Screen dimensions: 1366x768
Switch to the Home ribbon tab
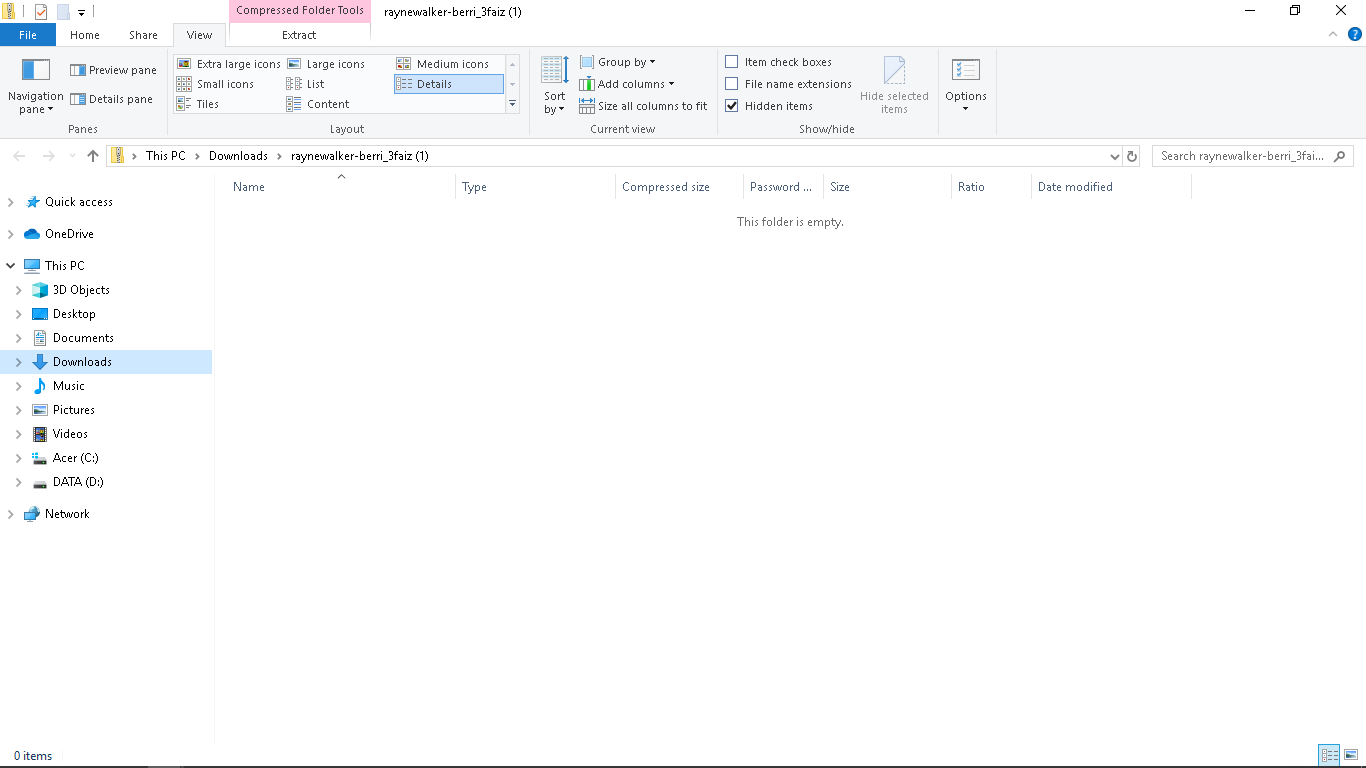pyautogui.click(x=85, y=35)
